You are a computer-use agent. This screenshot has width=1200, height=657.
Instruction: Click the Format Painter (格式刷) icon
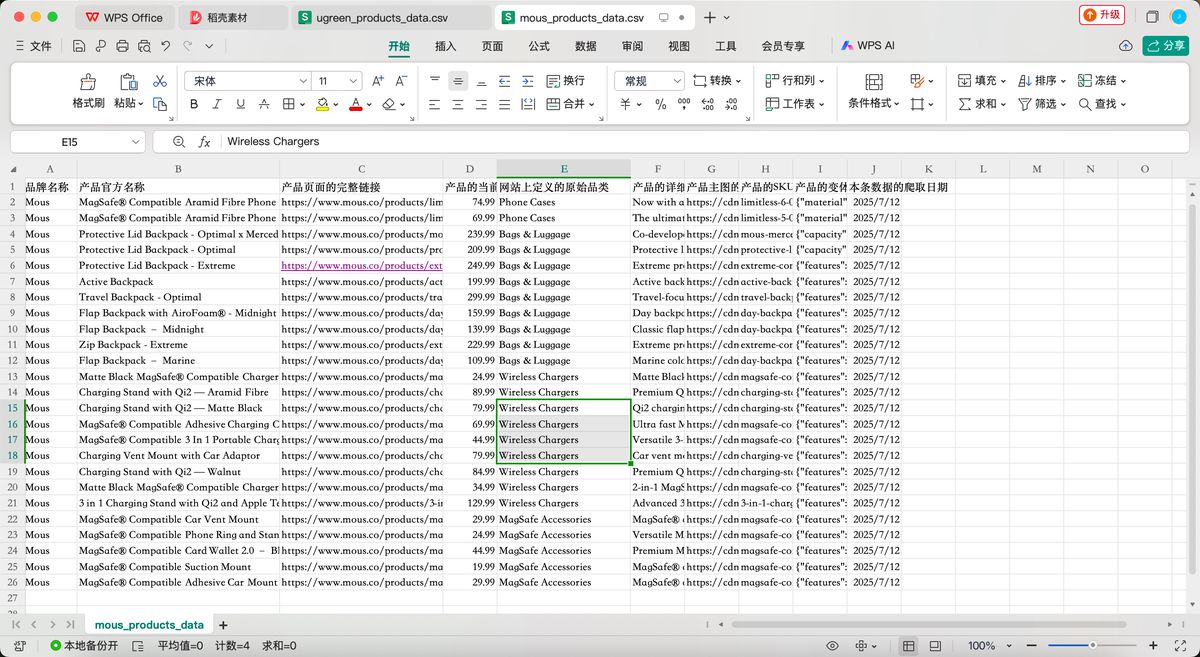(88, 83)
